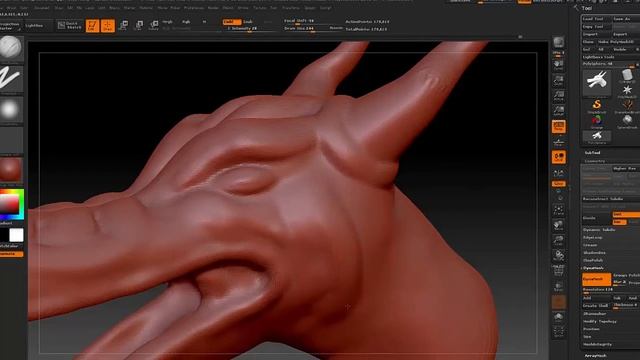Toggle the Floor grid icon

pos(558,142)
